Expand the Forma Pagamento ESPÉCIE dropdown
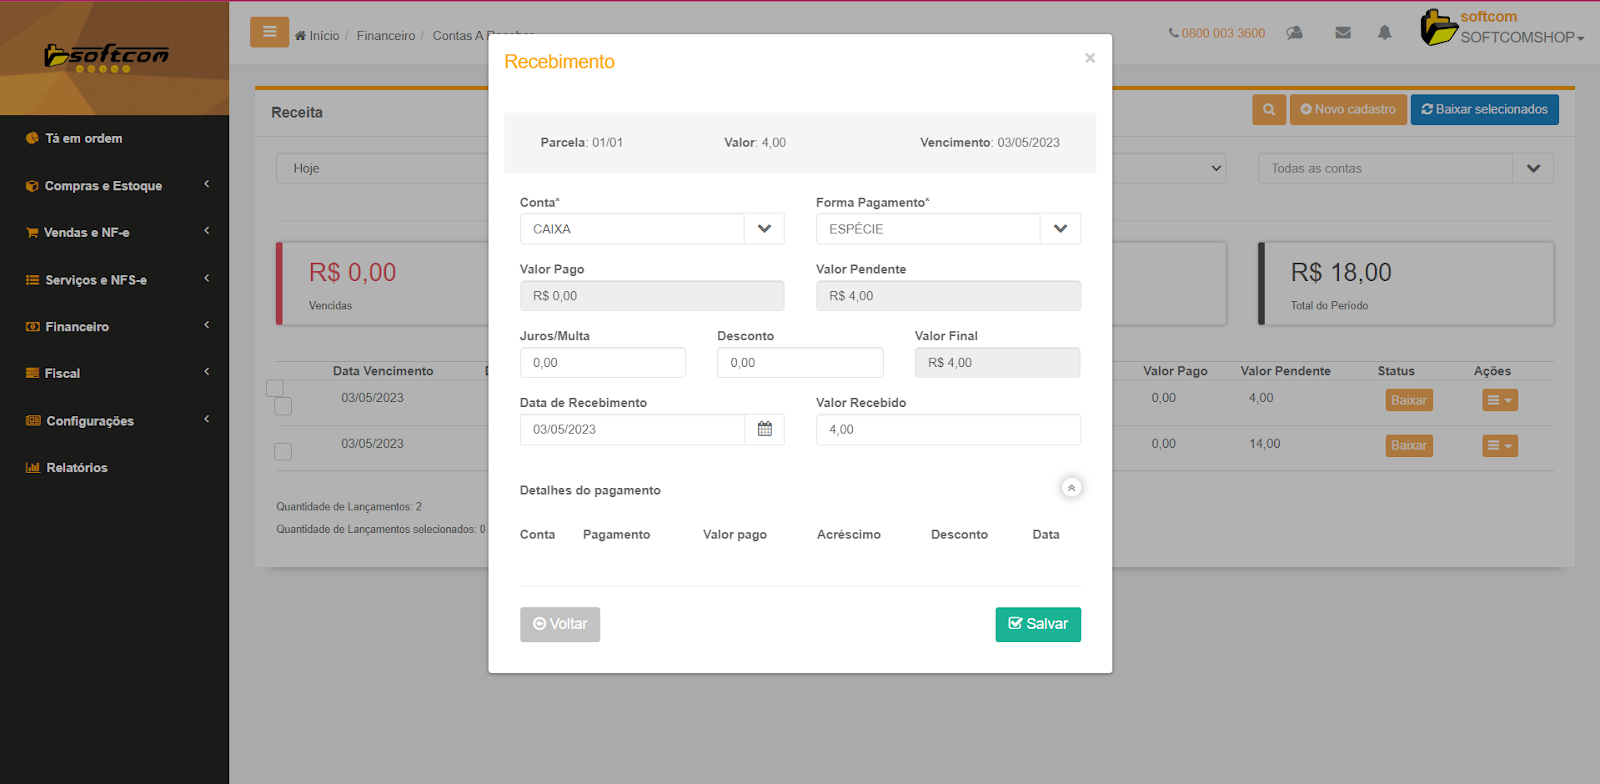1600x784 pixels. (x=1060, y=229)
